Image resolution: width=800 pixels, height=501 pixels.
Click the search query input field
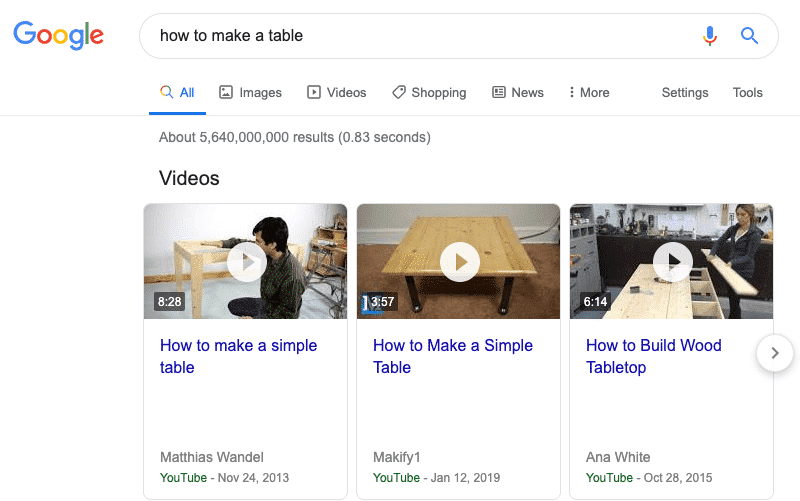[x=423, y=36]
